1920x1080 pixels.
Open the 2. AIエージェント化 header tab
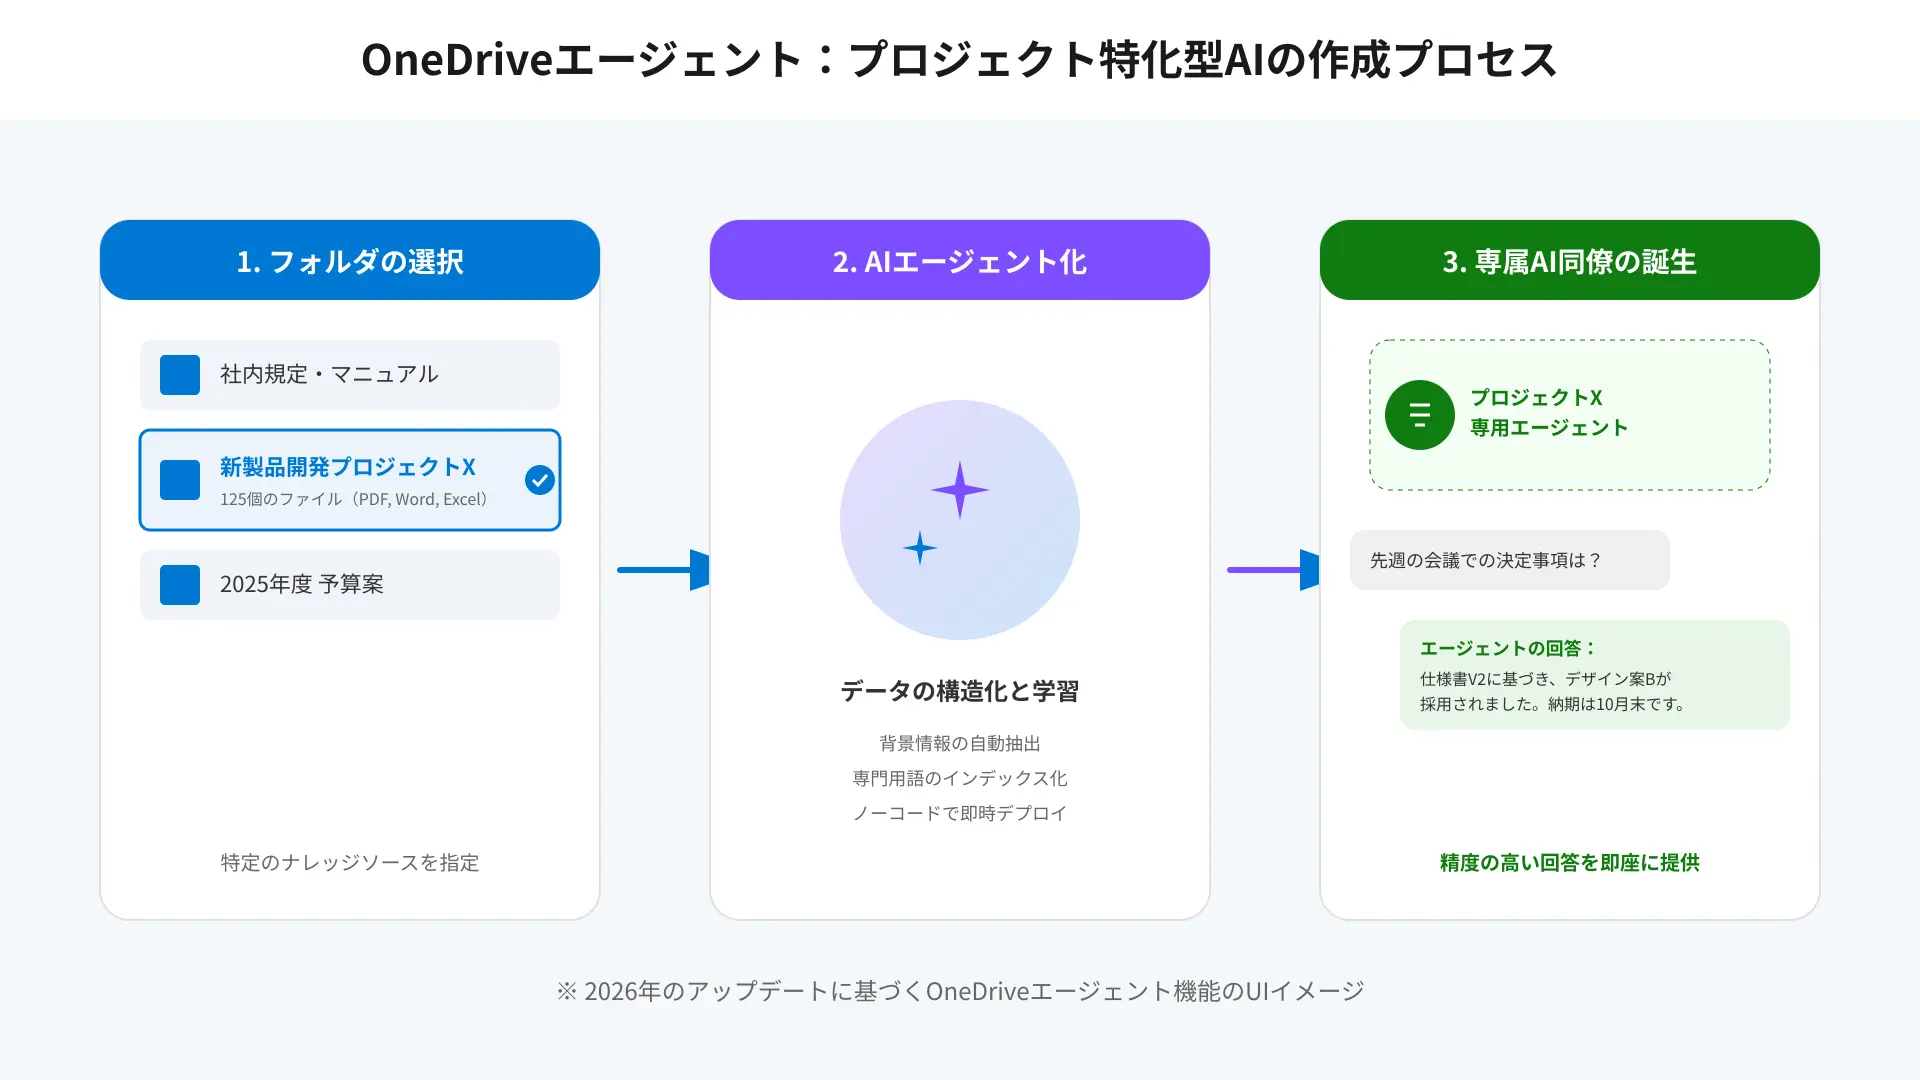click(960, 260)
